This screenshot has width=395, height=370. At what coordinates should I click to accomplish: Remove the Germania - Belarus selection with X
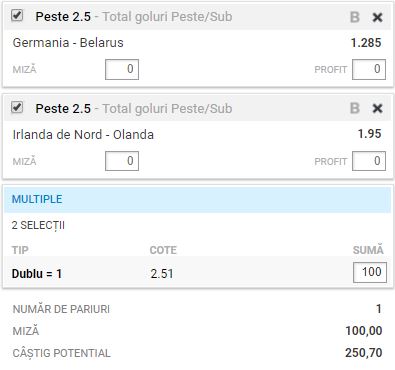coord(377,17)
